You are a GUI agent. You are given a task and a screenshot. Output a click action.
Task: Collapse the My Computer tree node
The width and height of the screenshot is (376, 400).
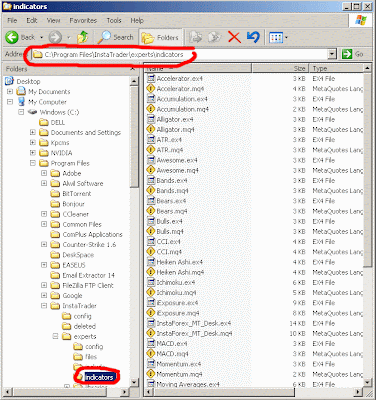pyautogui.click(x=10, y=102)
